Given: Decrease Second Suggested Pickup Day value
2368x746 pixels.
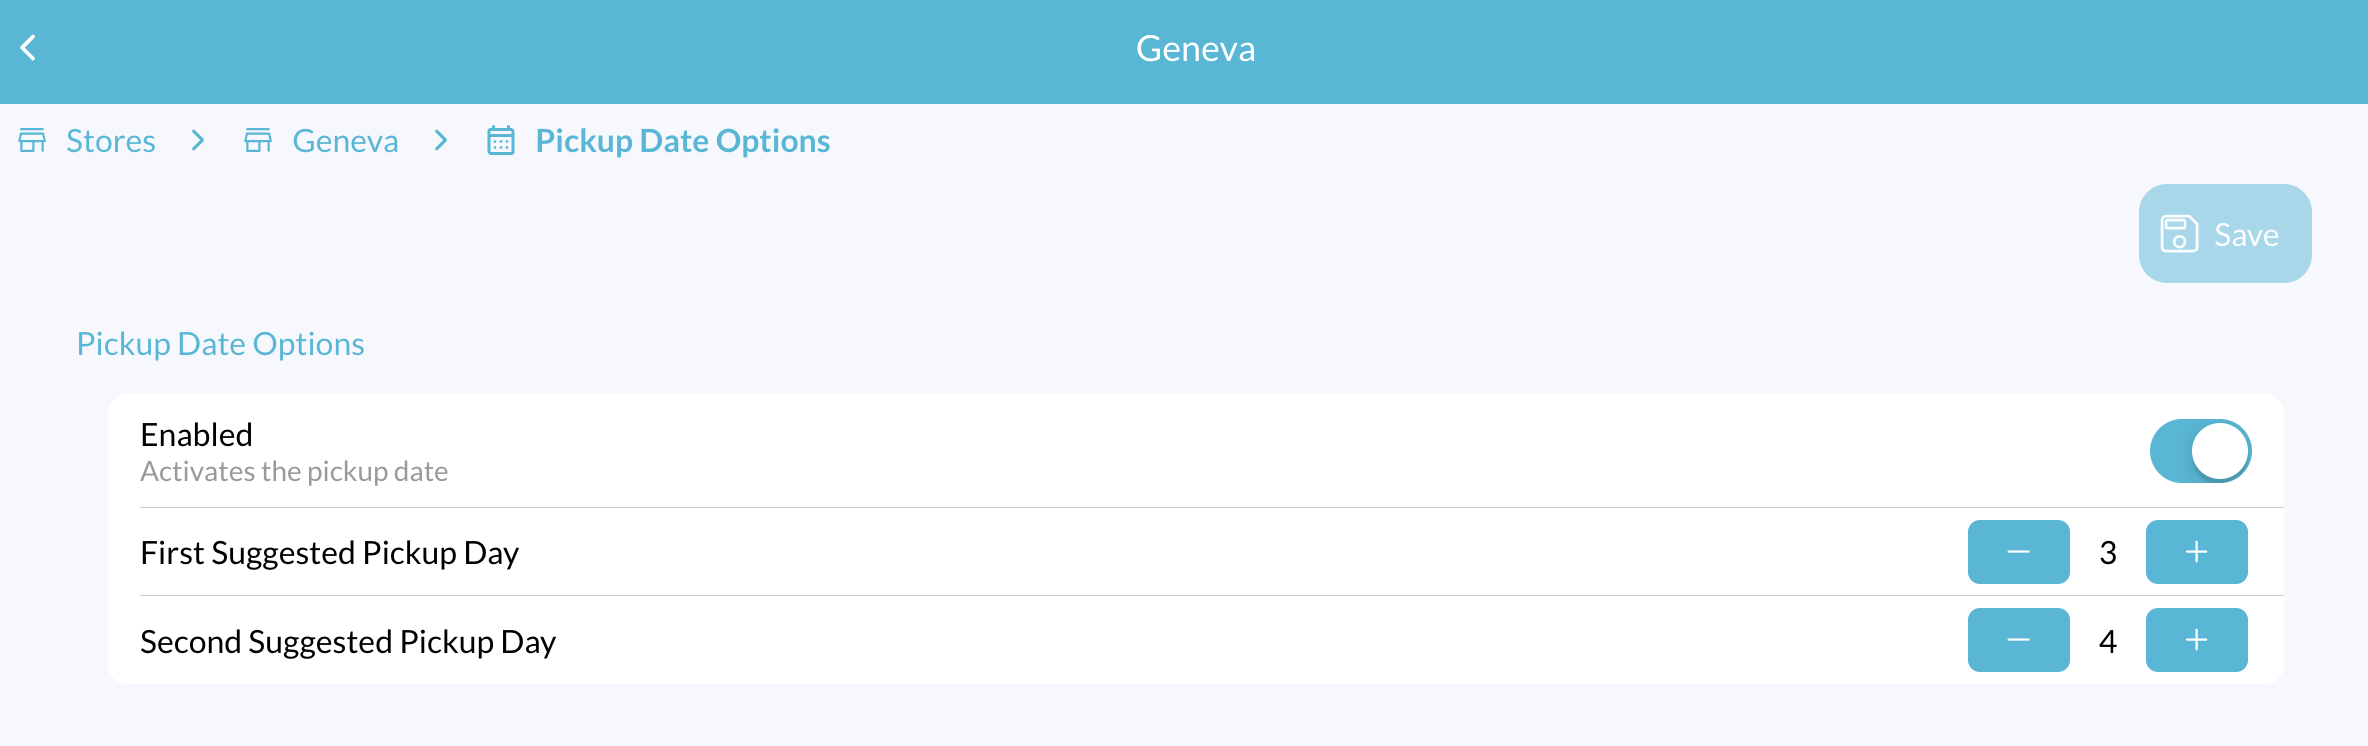Looking at the screenshot, I should [x=2018, y=640].
